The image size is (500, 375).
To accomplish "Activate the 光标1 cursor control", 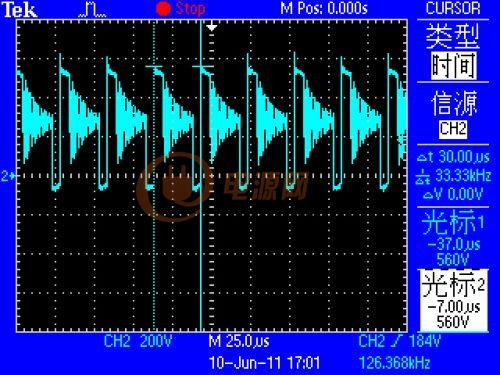I will [x=453, y=237].
